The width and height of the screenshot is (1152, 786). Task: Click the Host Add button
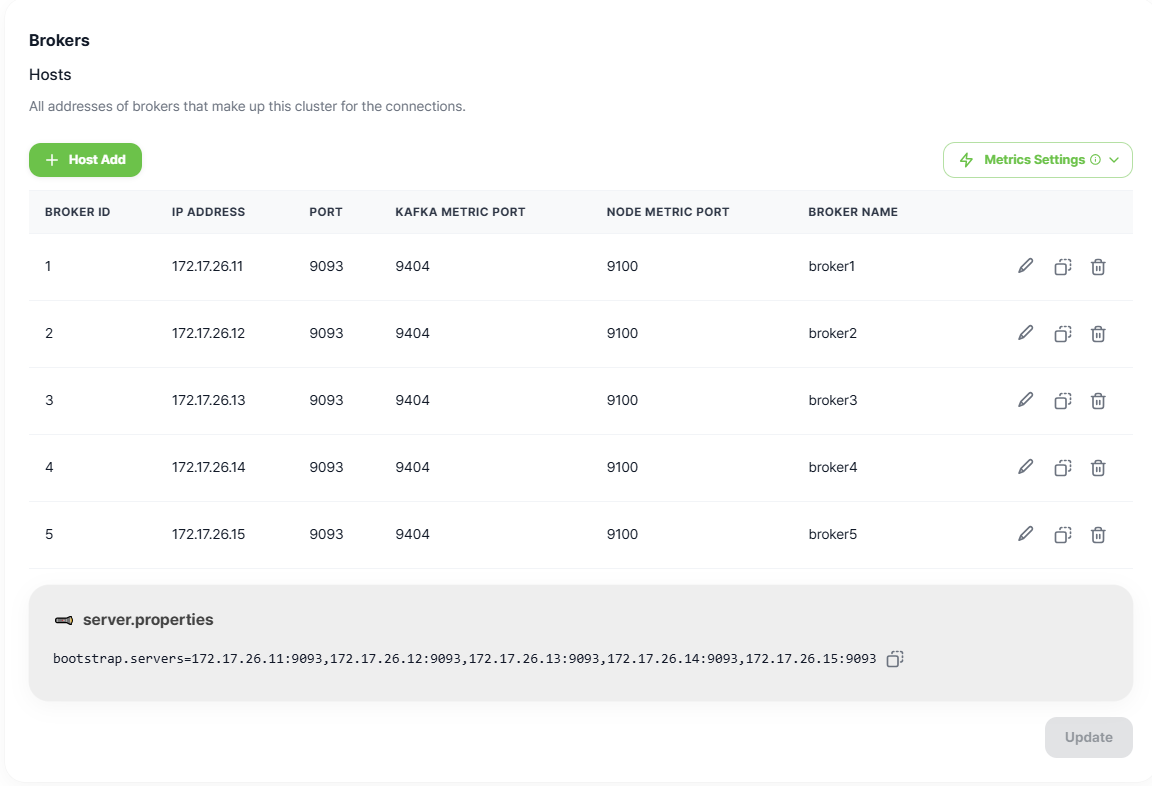[x=85, y=159]
